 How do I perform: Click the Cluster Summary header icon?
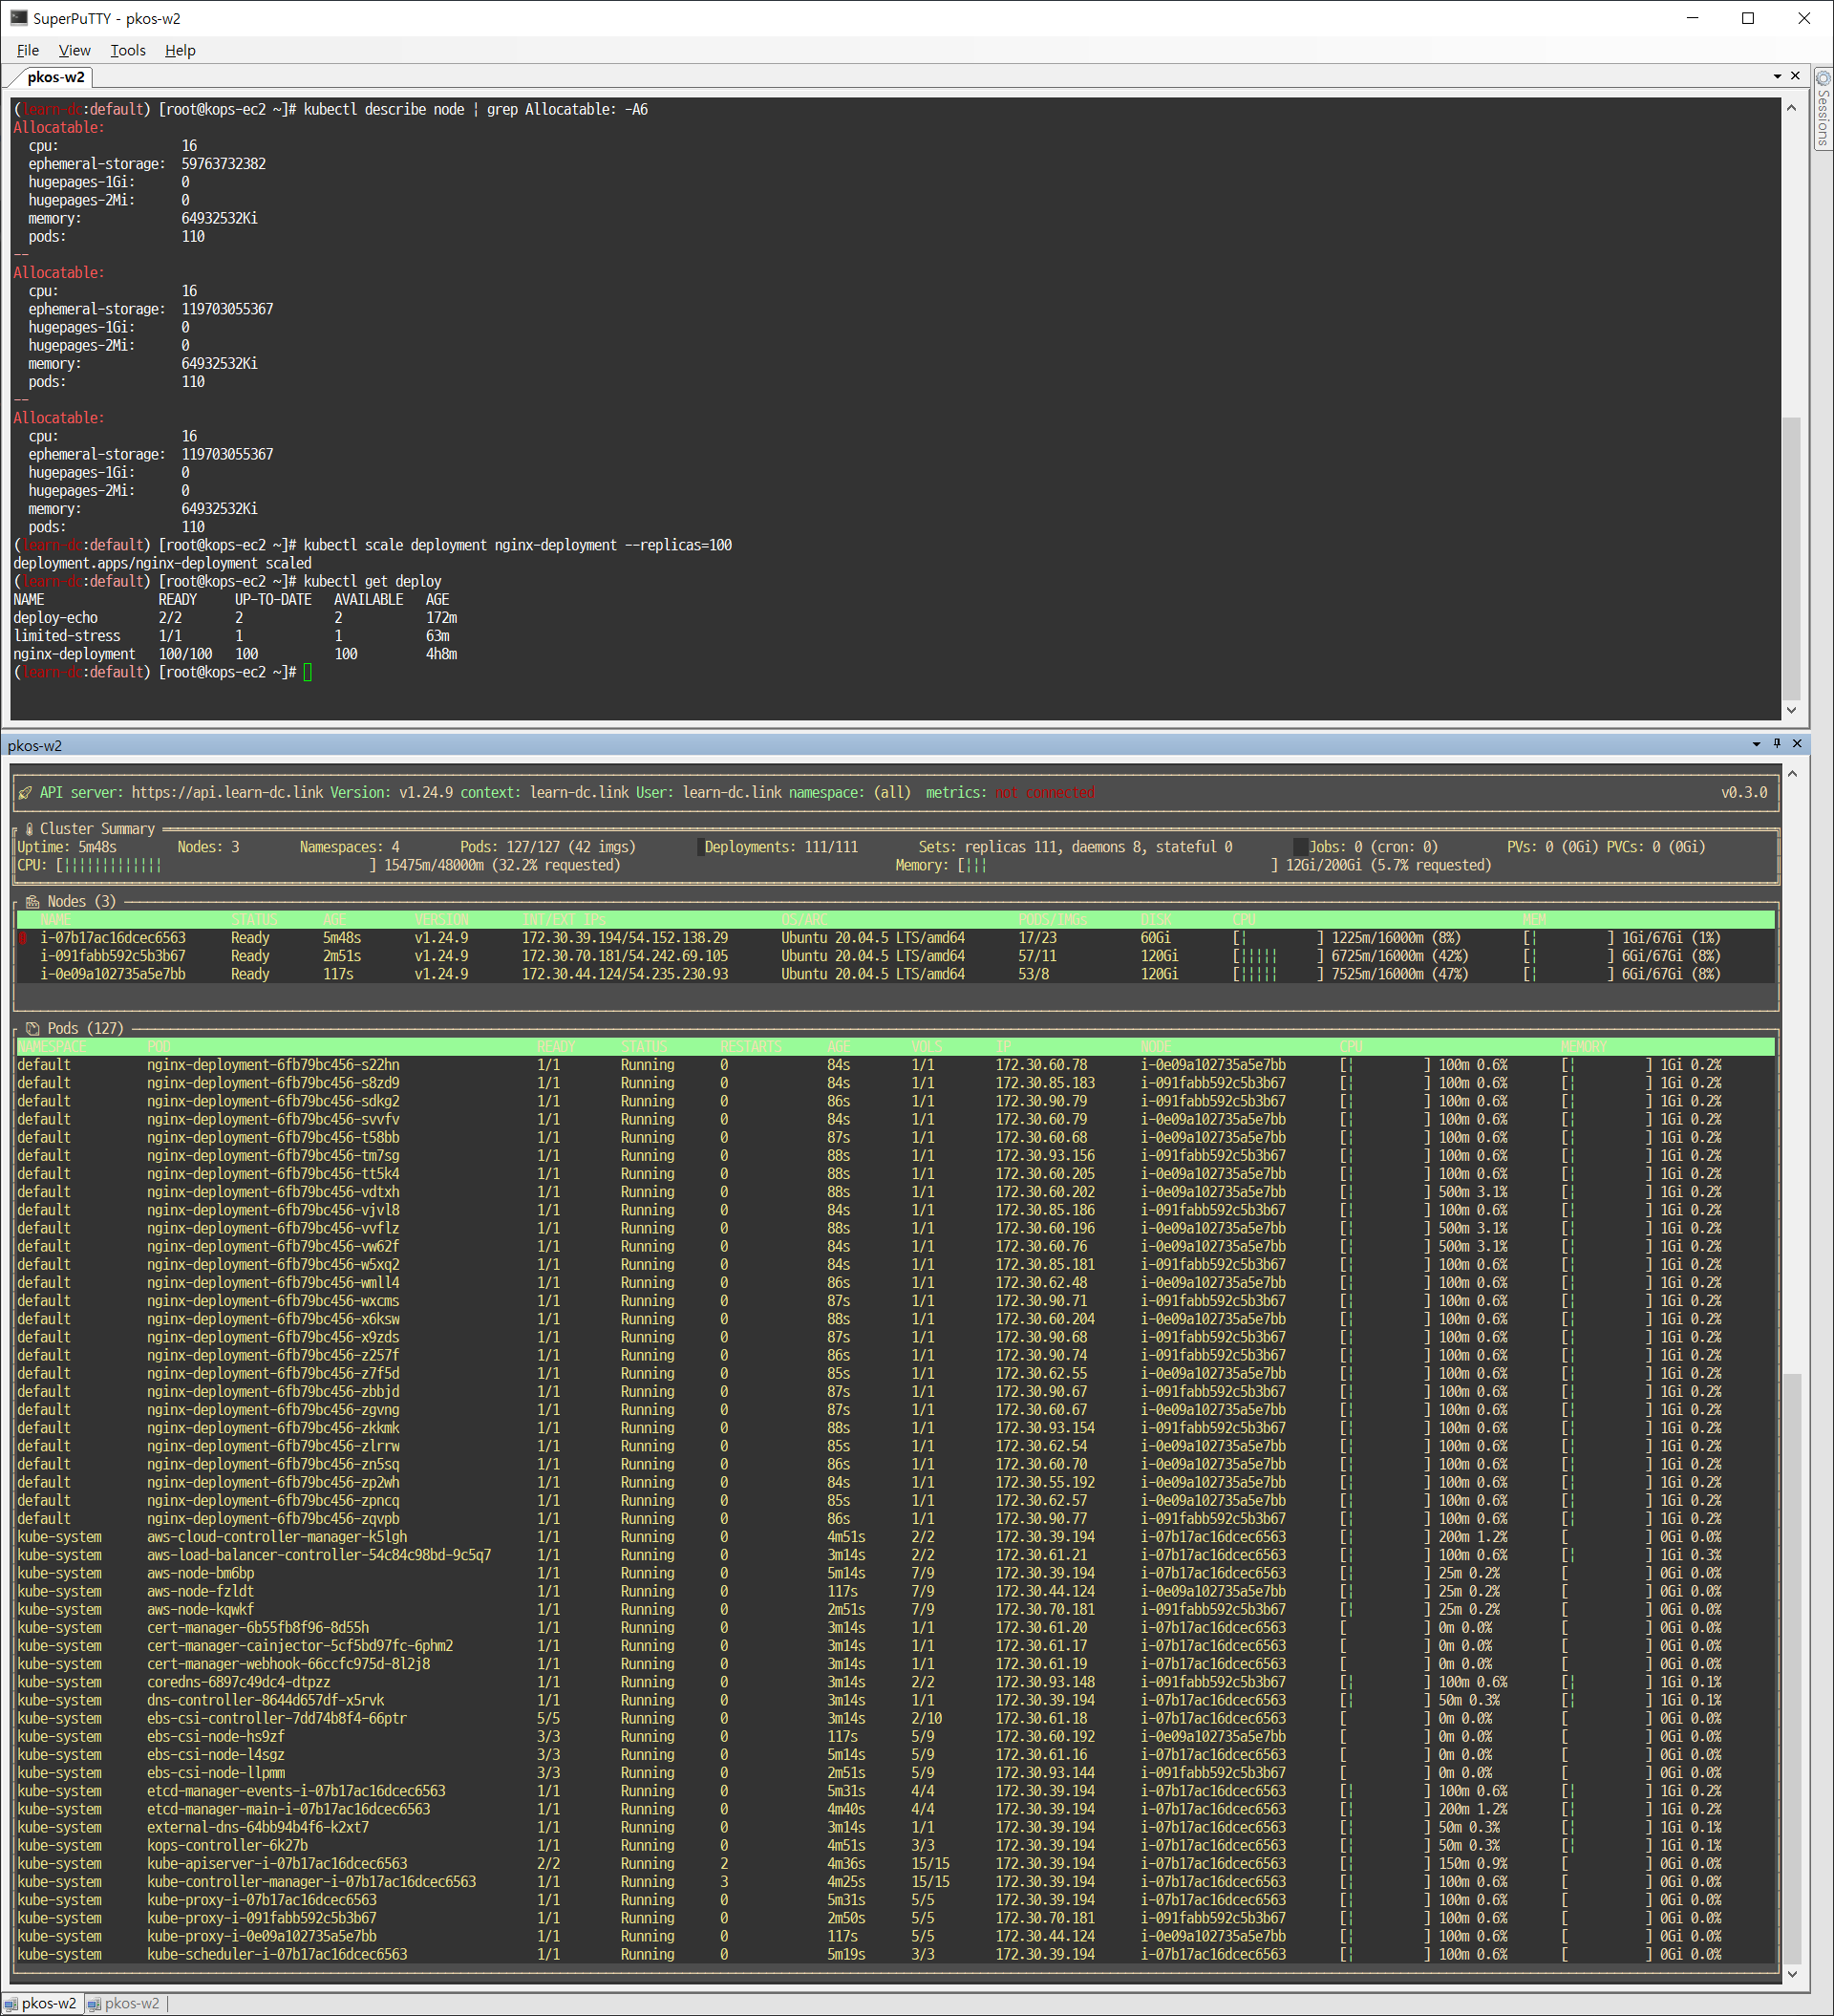(30, 828)
